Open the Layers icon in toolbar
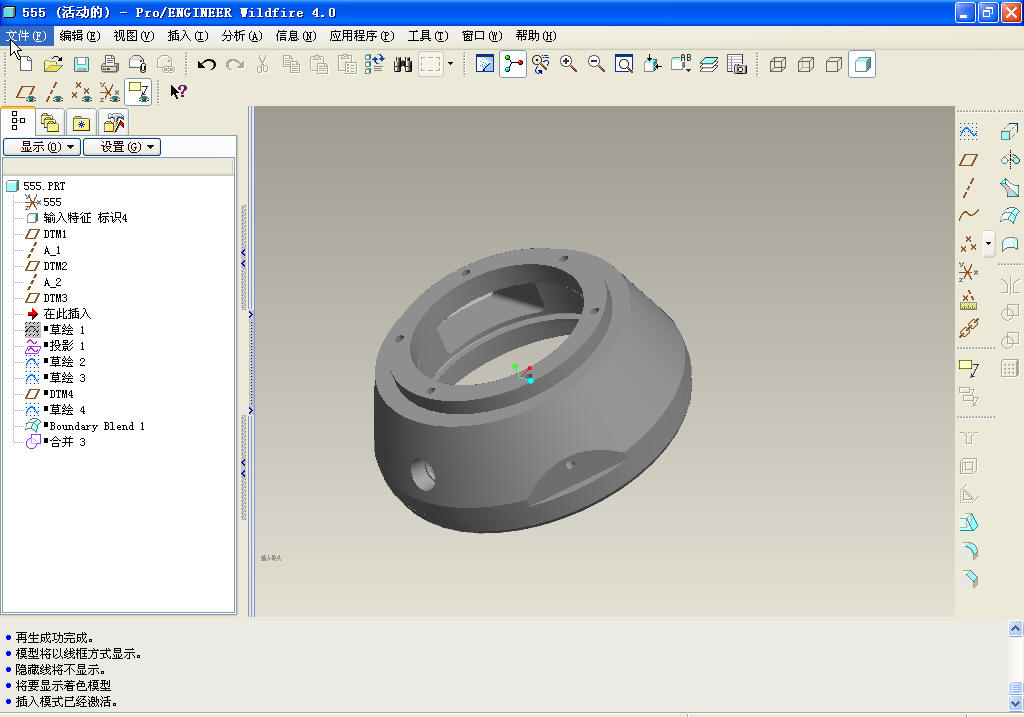This screenshot has width=1024, height=717. (709, 64)
